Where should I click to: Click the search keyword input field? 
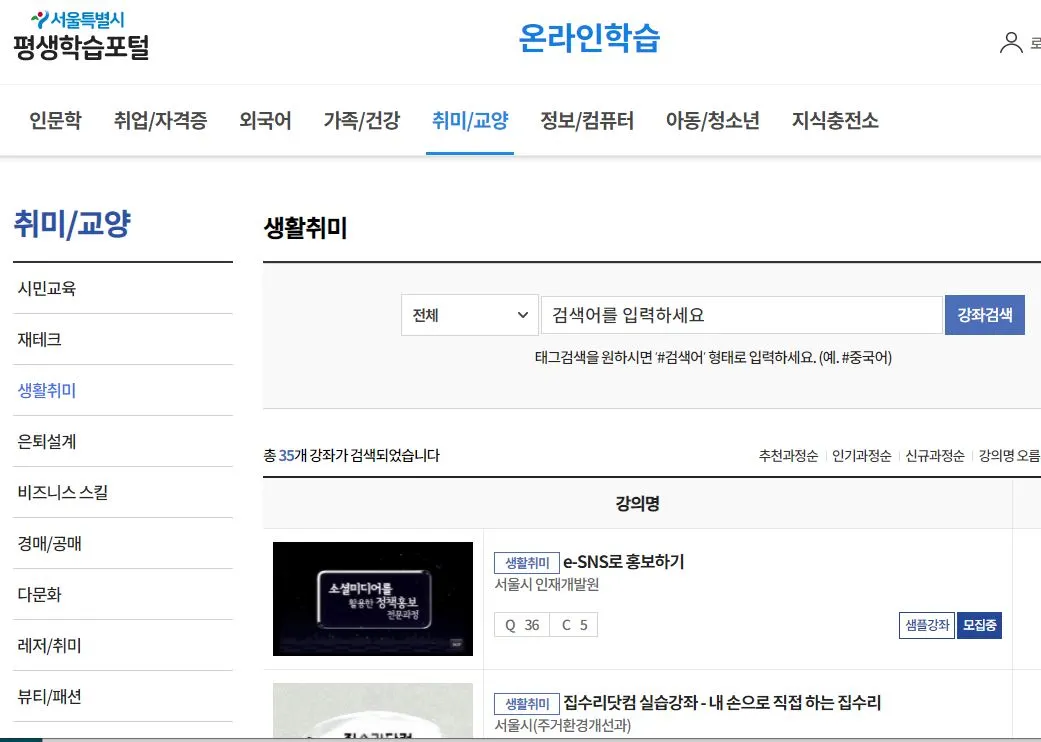pyautogui.click(x=740, y=314)
